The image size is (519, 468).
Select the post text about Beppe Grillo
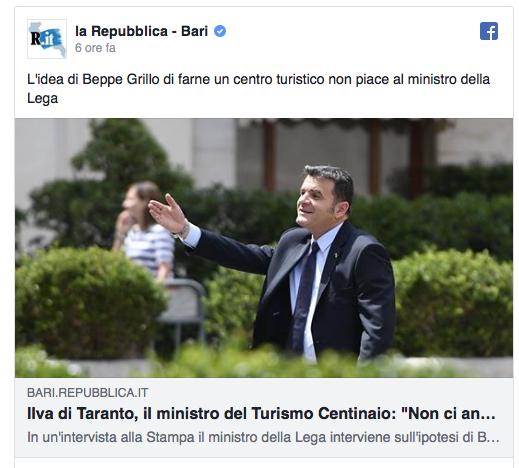pyautogui.click(x=259, y=89)
